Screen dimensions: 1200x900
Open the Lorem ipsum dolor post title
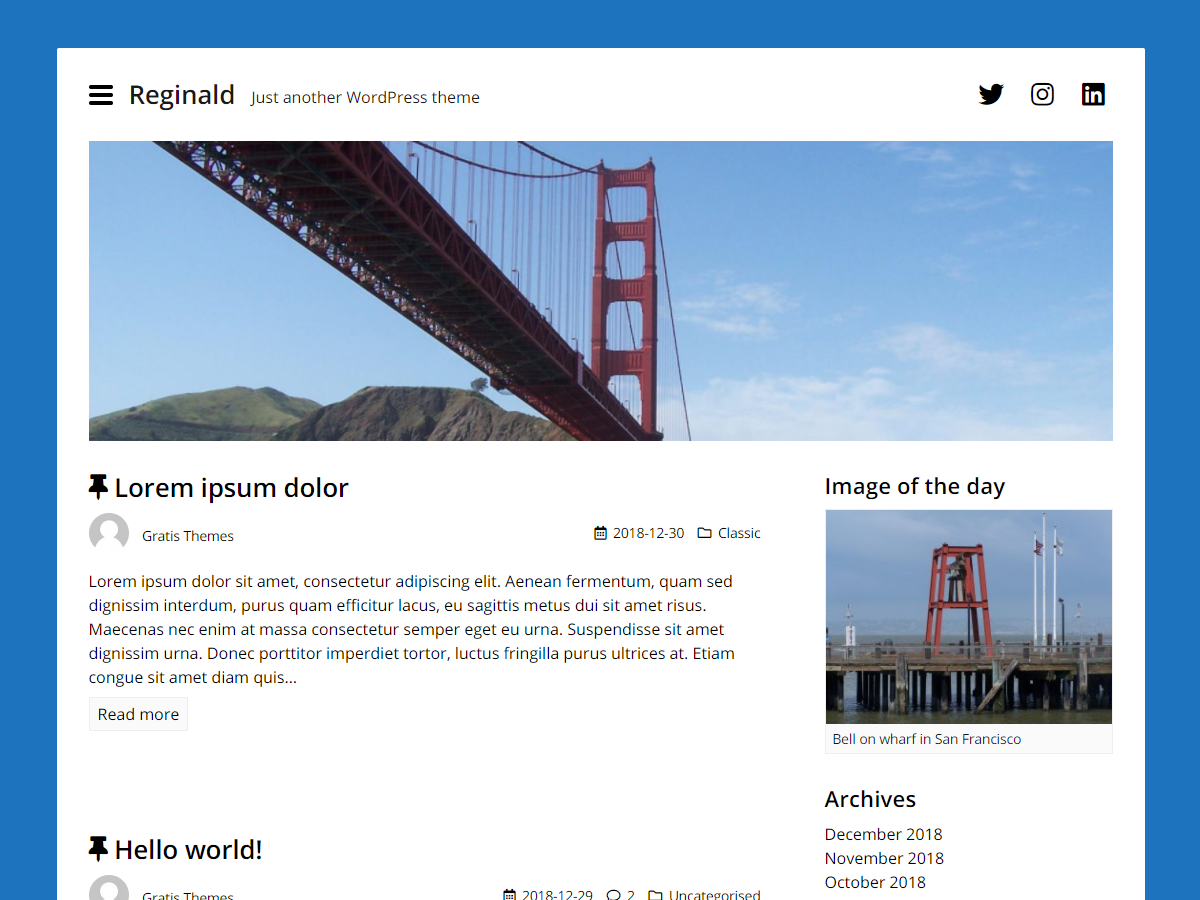coord(231,488)
